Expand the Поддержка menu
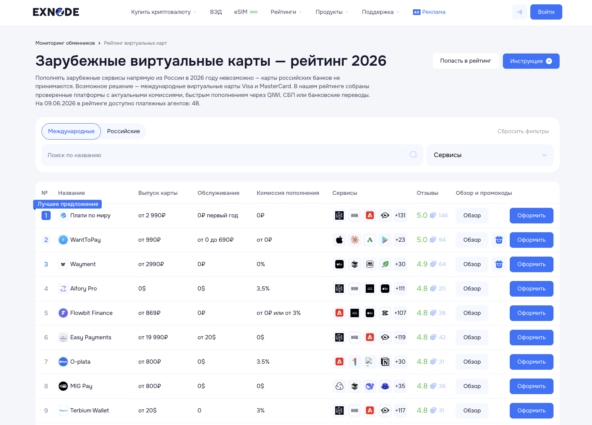Screen dimensions: 592x425 (x=381, y=12)
